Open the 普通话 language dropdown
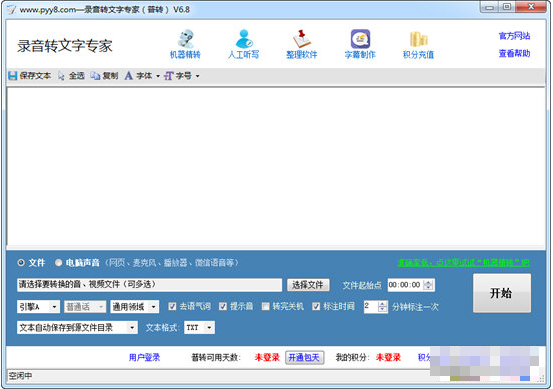Image resolution: width=553 pixels, height=389 pixels. [85, 307]
